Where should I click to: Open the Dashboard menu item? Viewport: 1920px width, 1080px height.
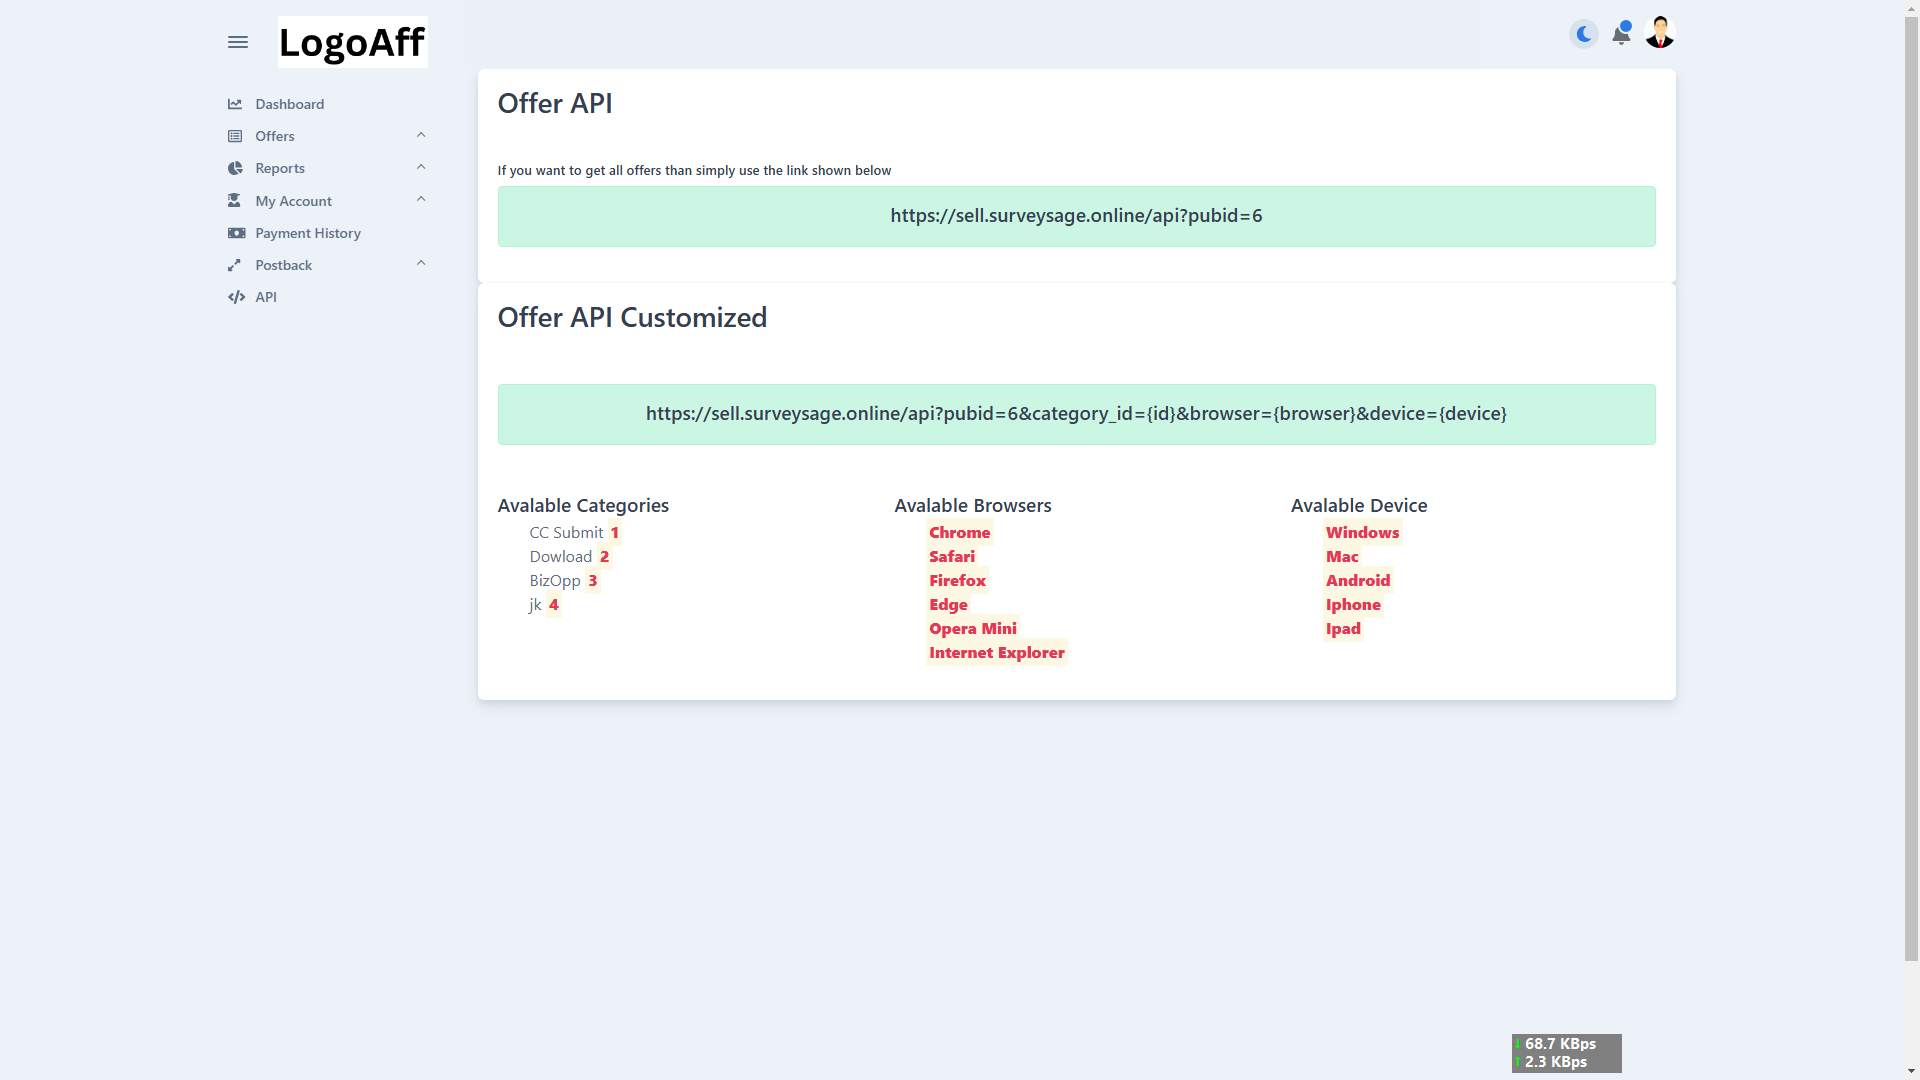click(x=289, y=104)
